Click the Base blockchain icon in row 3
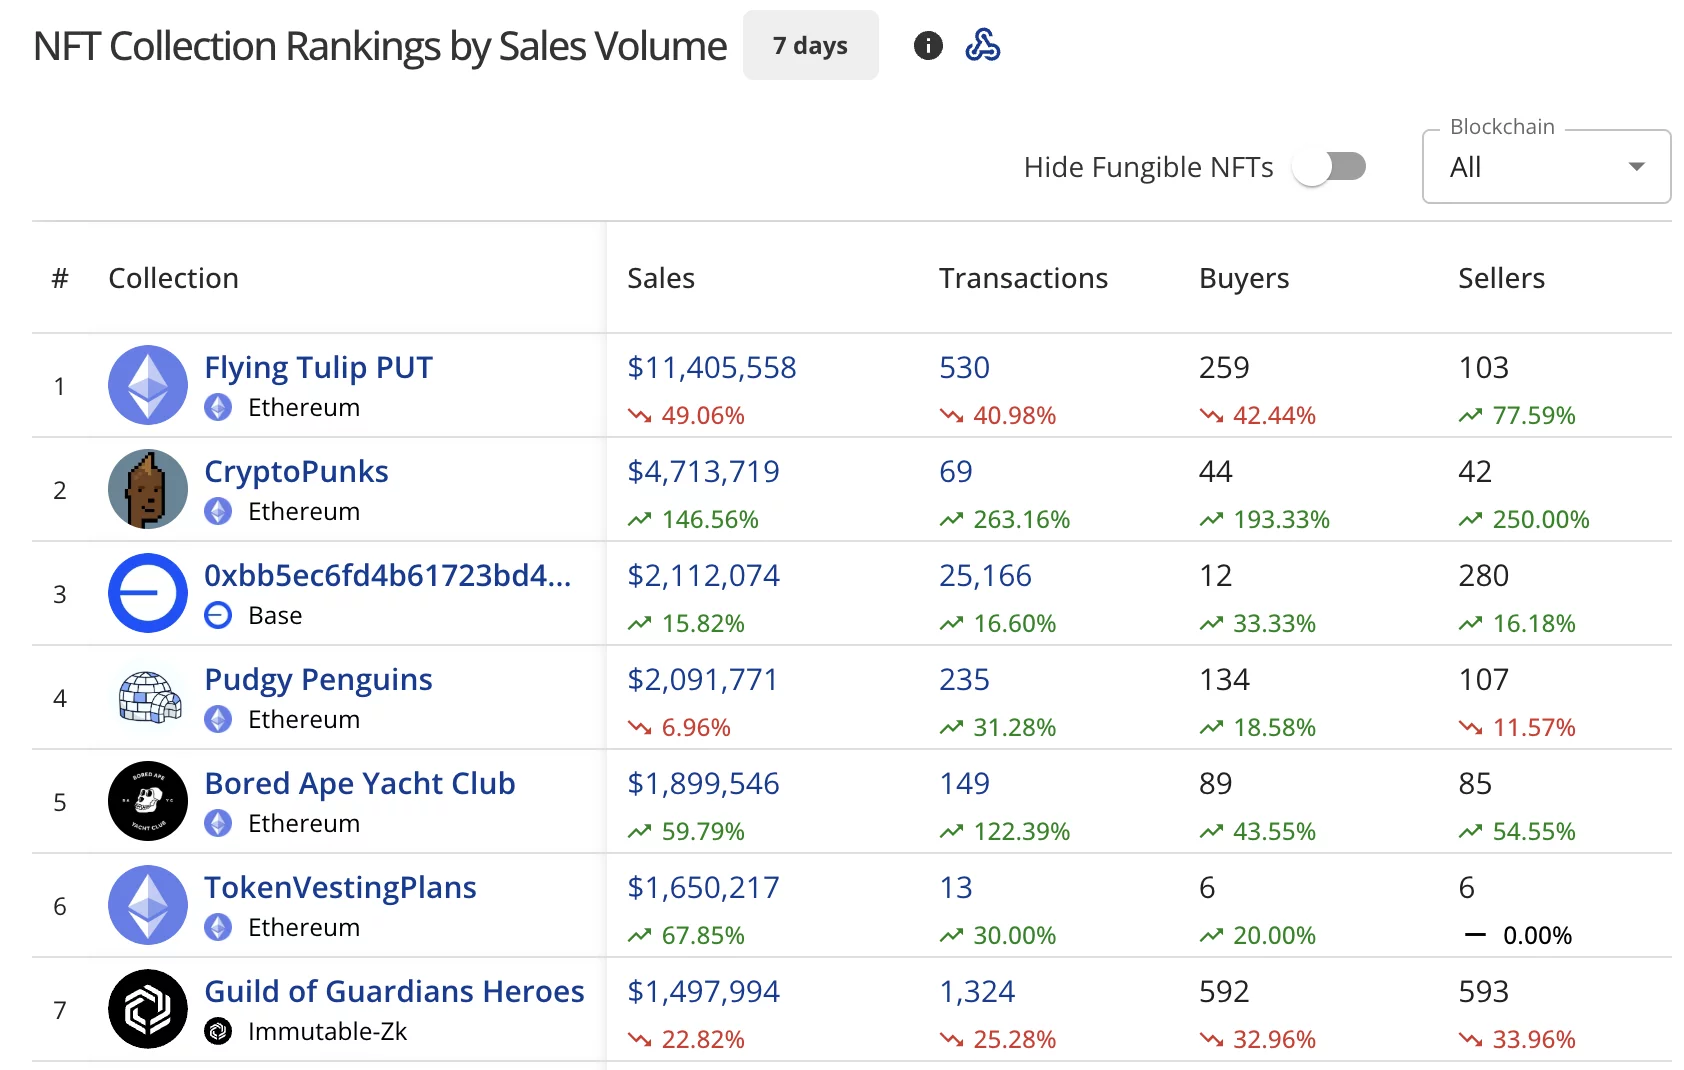 pyautogui.click(x=218, y=615)
